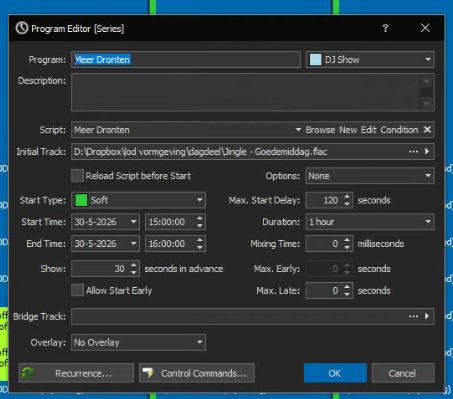Decrease Mixing Time with the down arrow
The image size is (453, 399).
coord(347,247)
